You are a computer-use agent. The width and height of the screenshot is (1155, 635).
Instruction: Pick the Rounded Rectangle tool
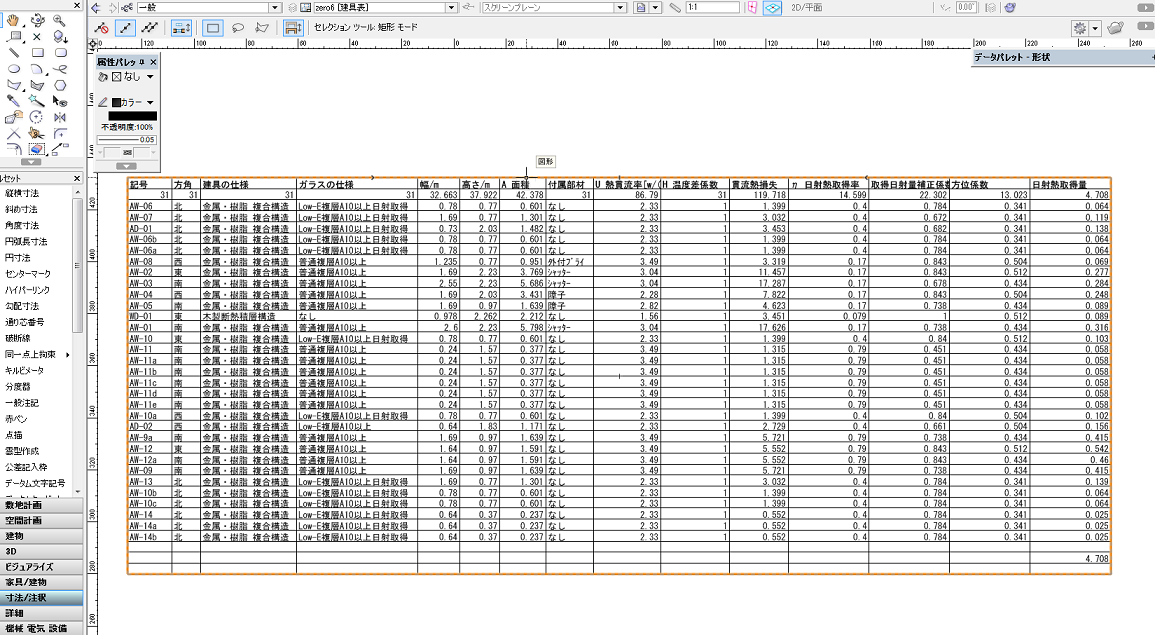pyautogui.click(x=60, y=53)
